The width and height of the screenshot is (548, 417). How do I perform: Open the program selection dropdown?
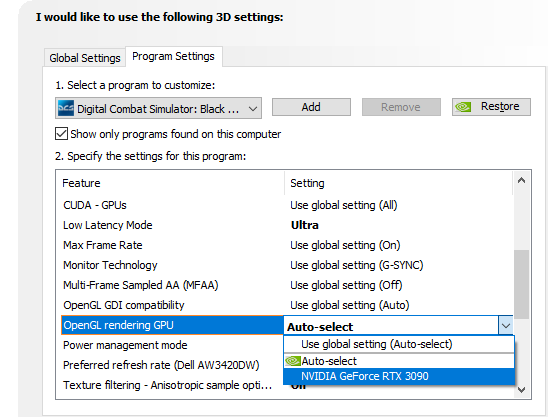coord(158,108)
